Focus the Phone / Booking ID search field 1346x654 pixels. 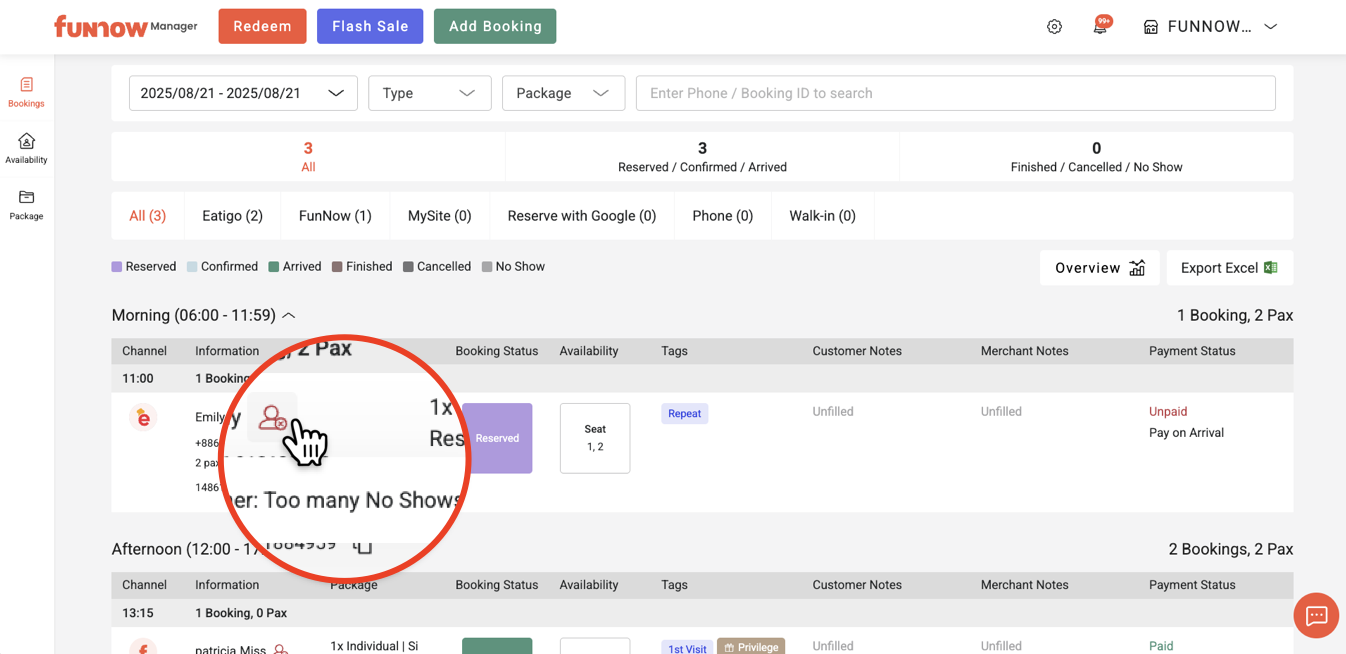955,93
